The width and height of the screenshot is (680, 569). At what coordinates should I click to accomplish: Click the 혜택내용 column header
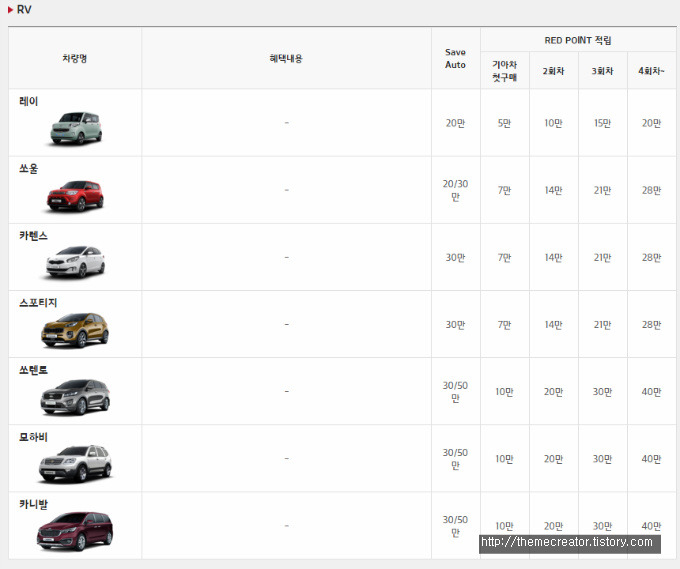(x=286, y=58)
